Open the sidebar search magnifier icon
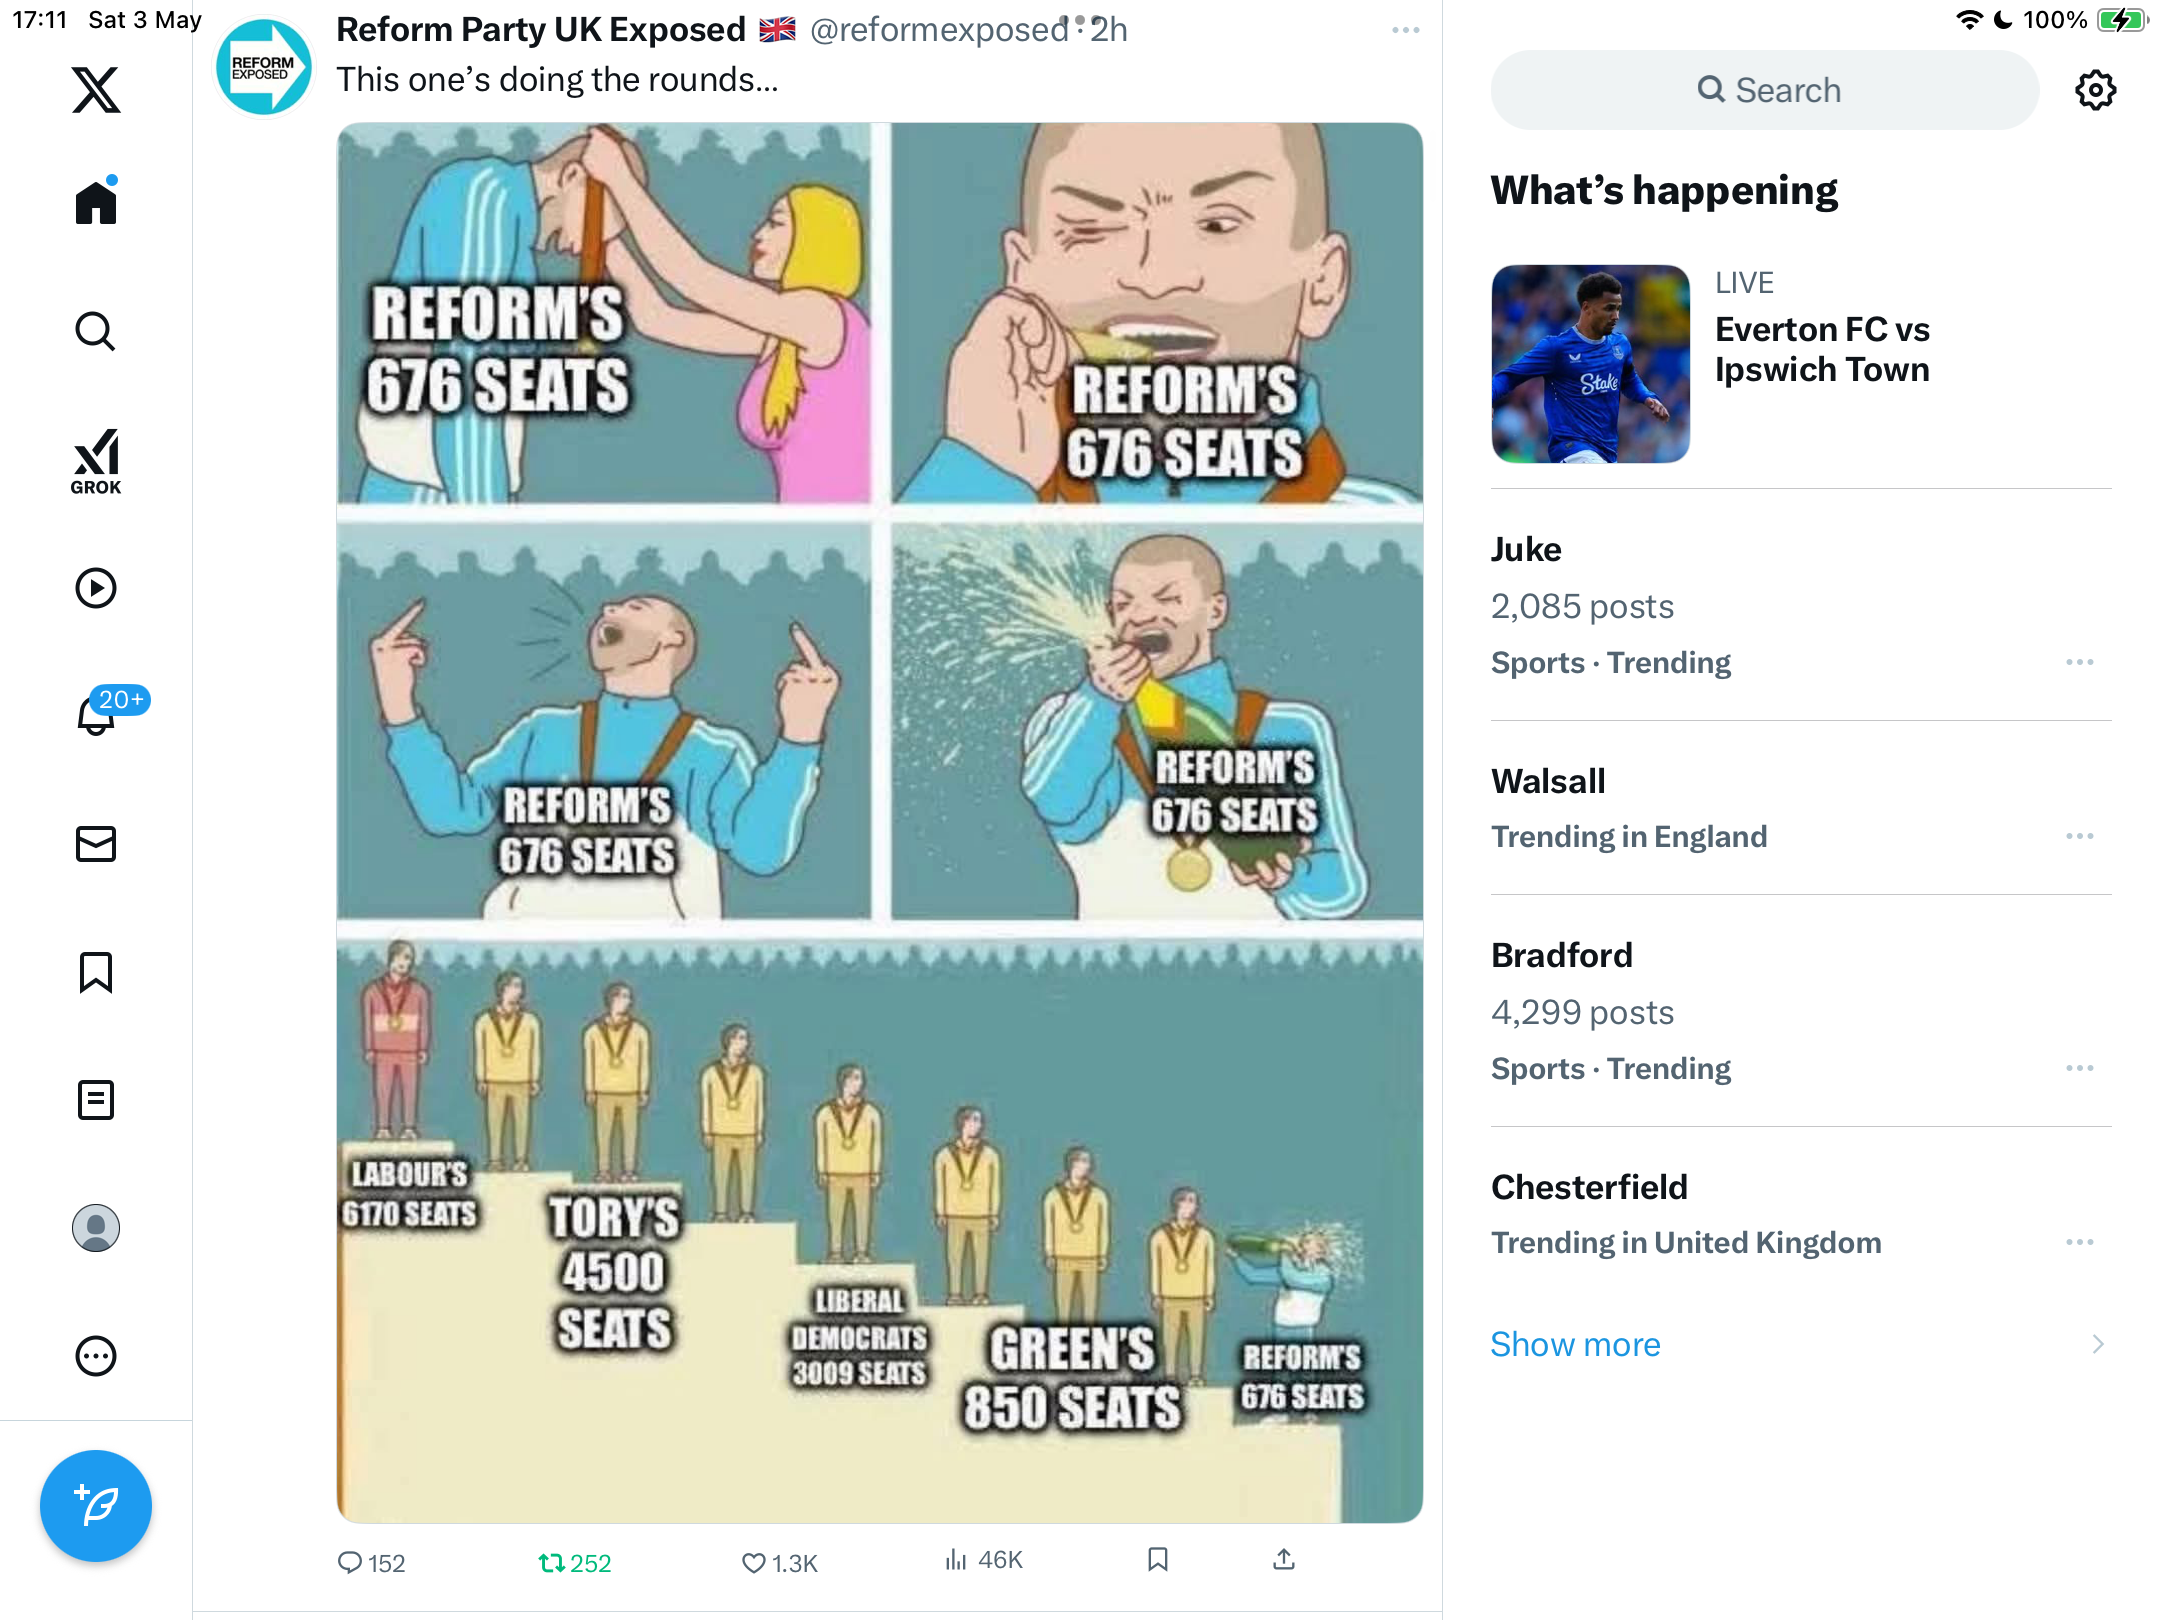This screenshot has height=1620, width=2160. point(96,331)
